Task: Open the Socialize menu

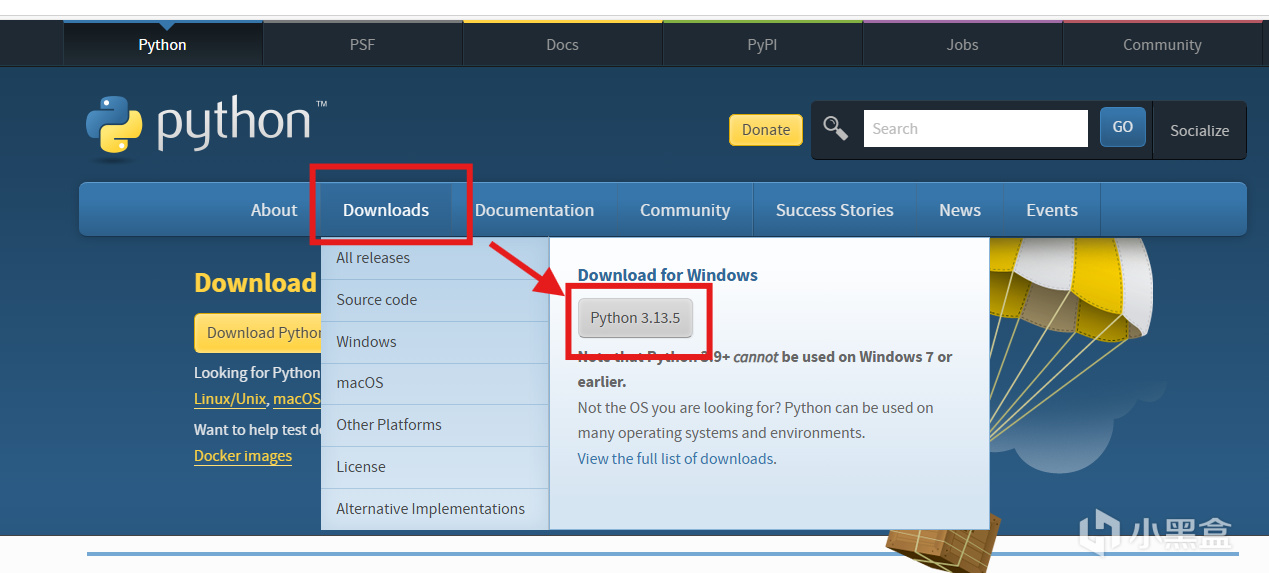Action: 1199,130
